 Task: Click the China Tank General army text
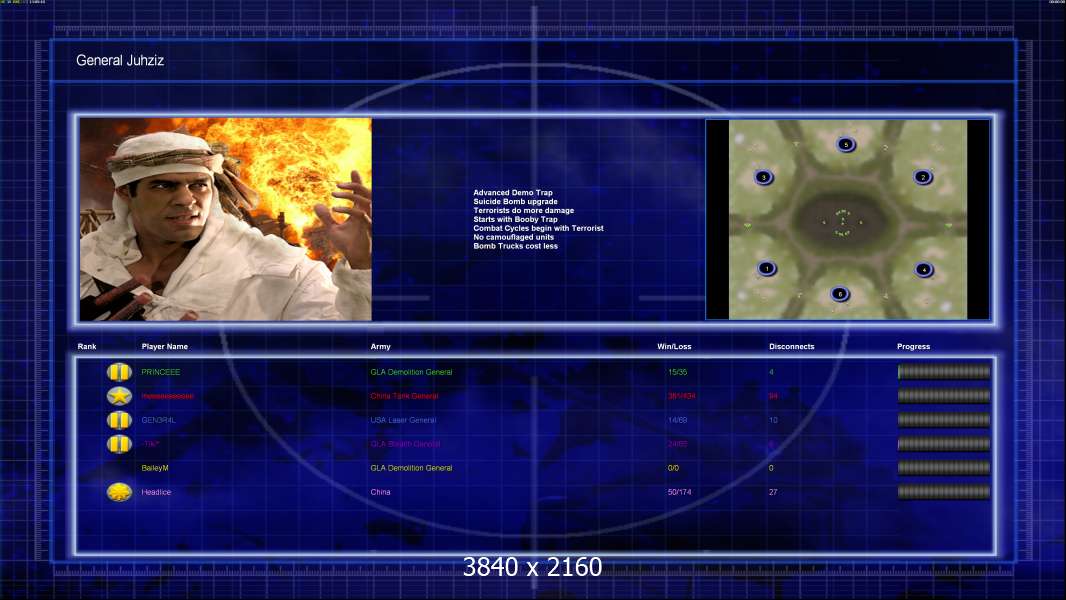[405, 396]
